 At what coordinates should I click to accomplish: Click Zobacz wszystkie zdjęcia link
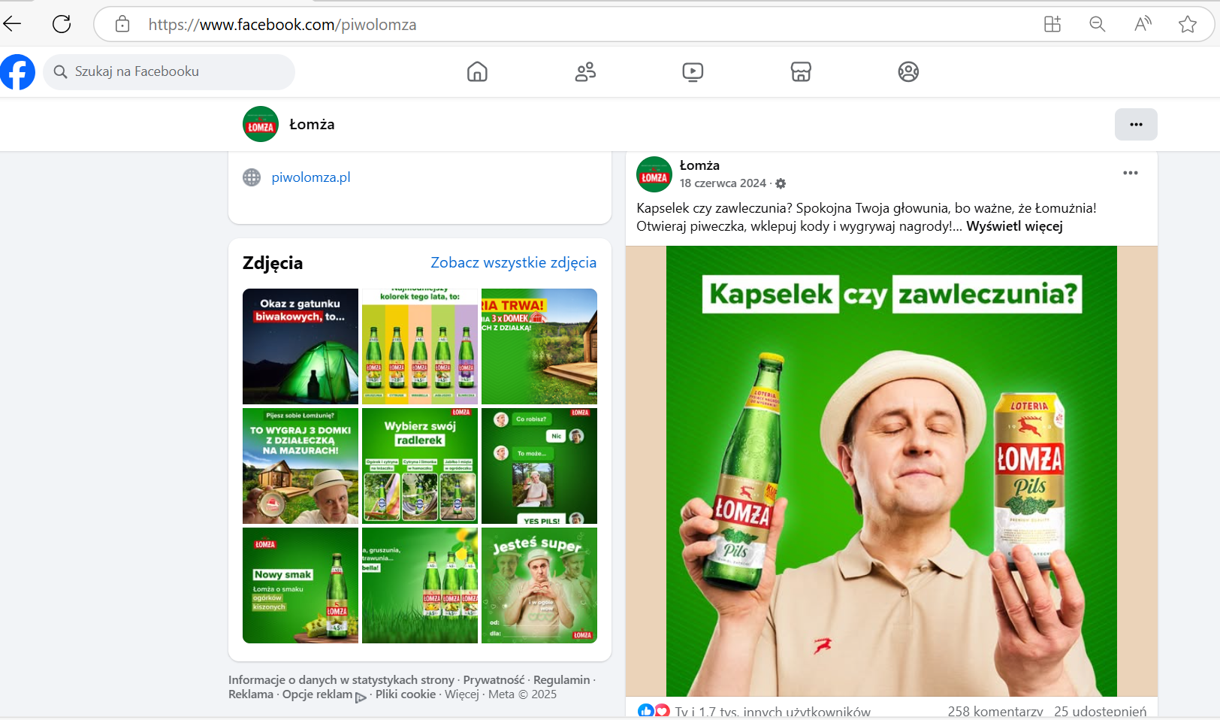pos(513,262)
